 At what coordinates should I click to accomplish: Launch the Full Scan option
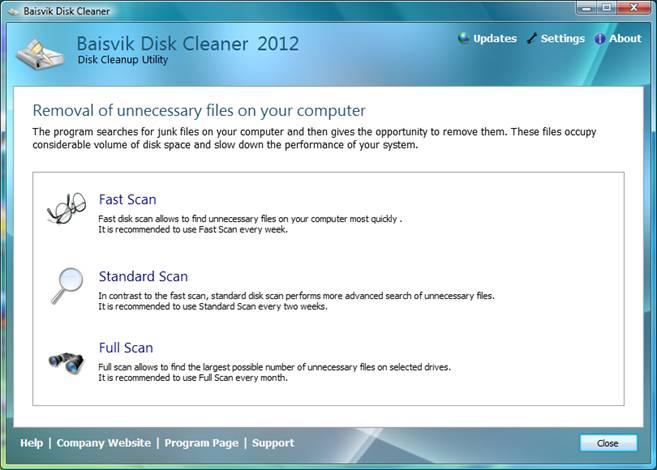coord(126,348)
